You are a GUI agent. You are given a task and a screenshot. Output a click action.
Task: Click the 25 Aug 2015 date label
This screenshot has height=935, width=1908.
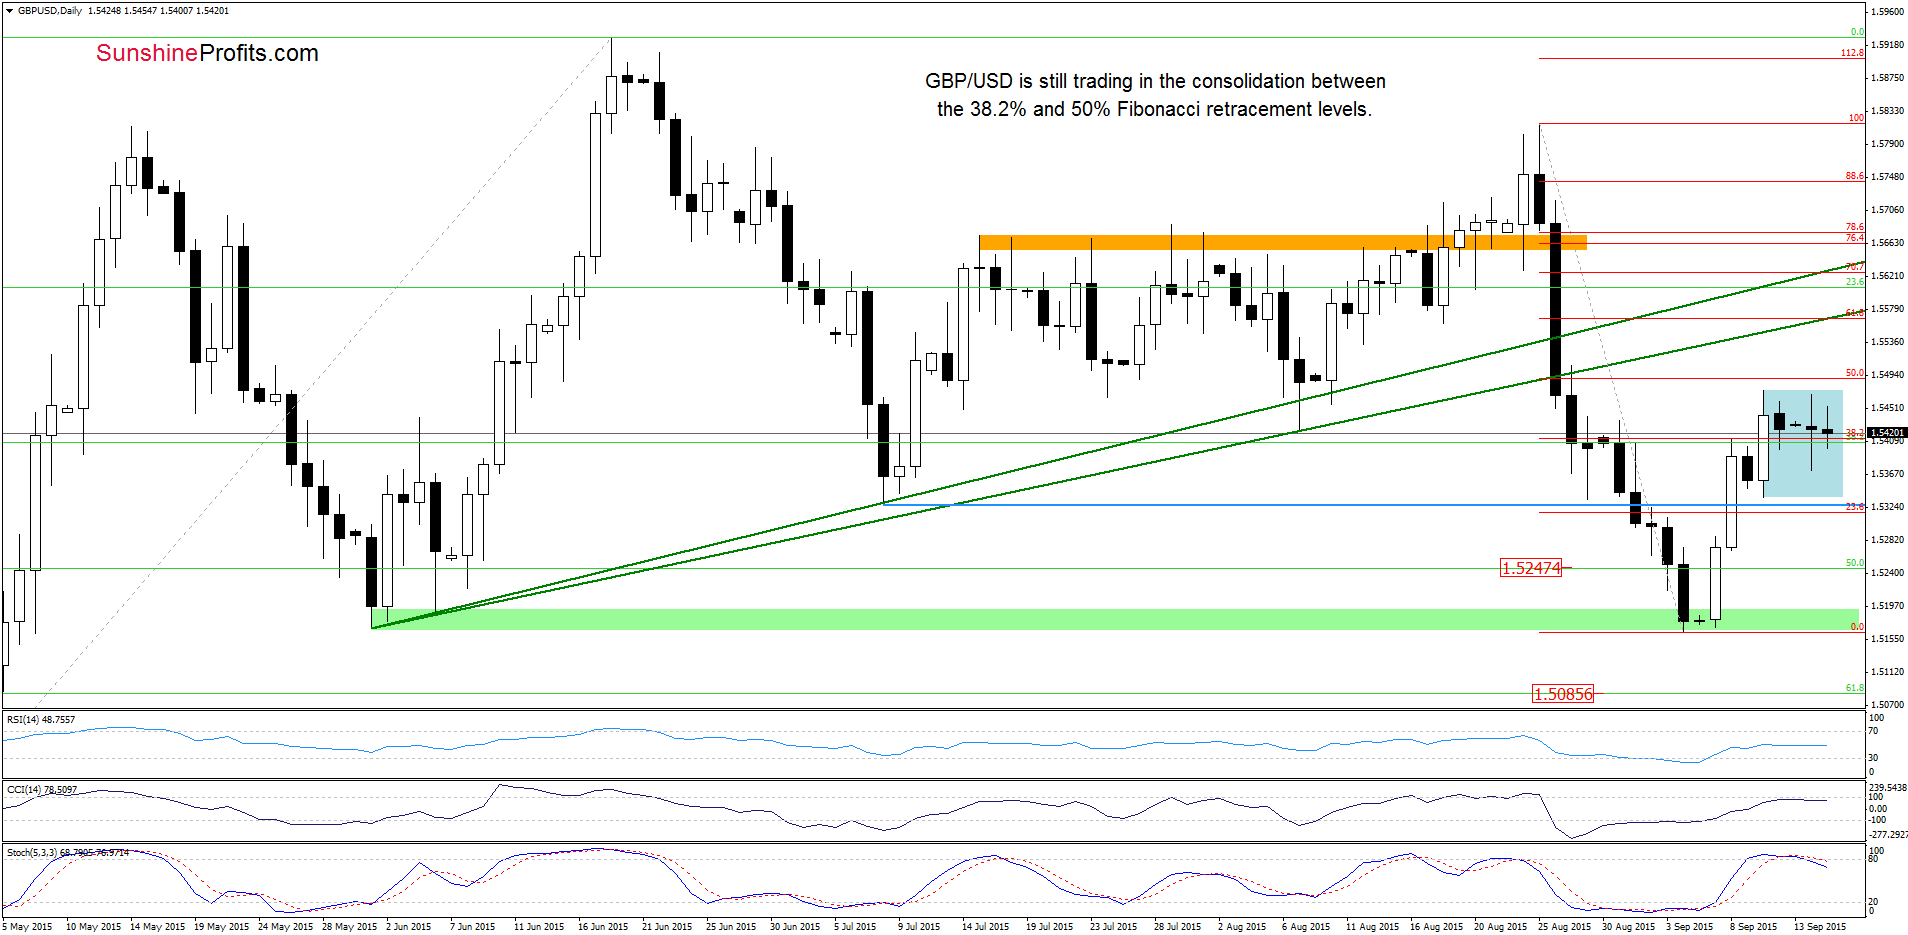(1564, 927)
